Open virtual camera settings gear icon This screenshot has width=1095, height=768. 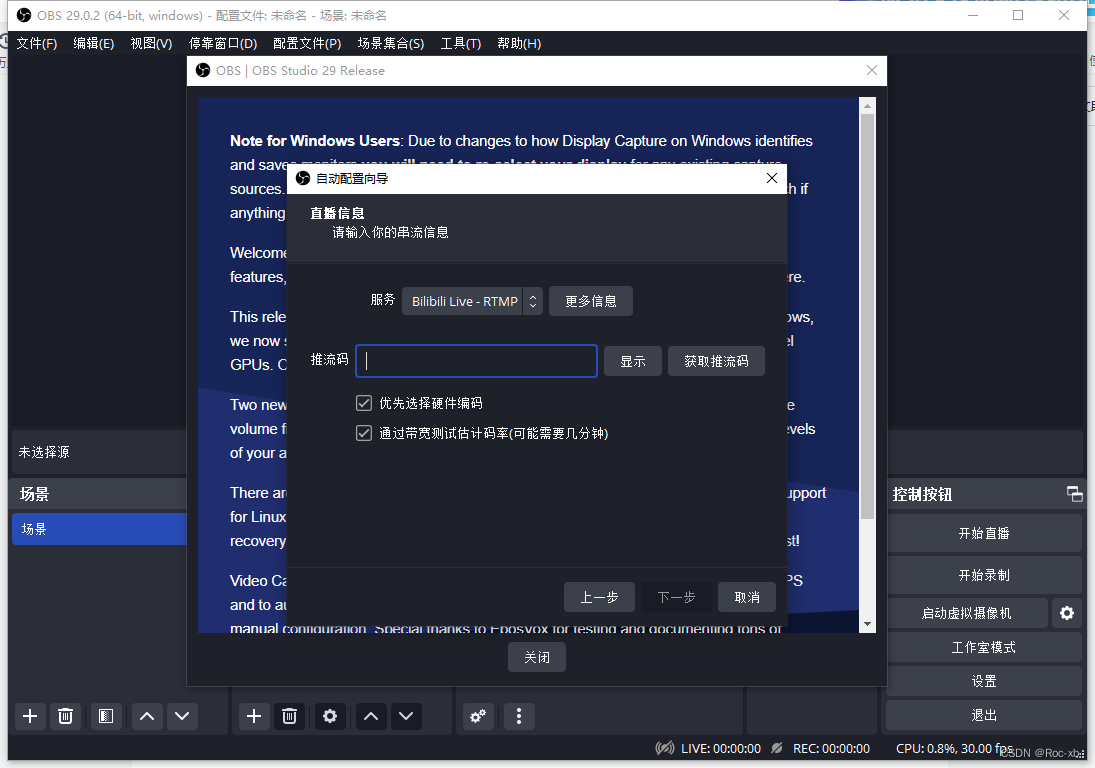(x=1067, y=613)
